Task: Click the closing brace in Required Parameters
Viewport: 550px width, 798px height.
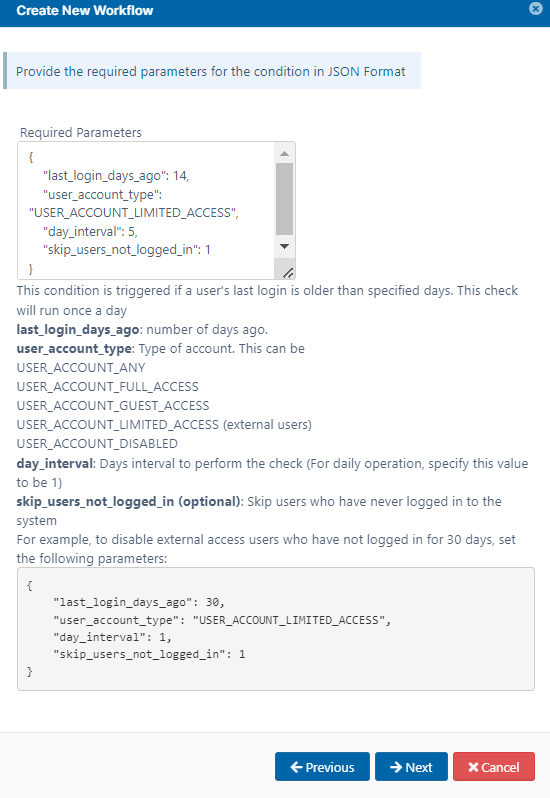Action: [x=31, y=268]
